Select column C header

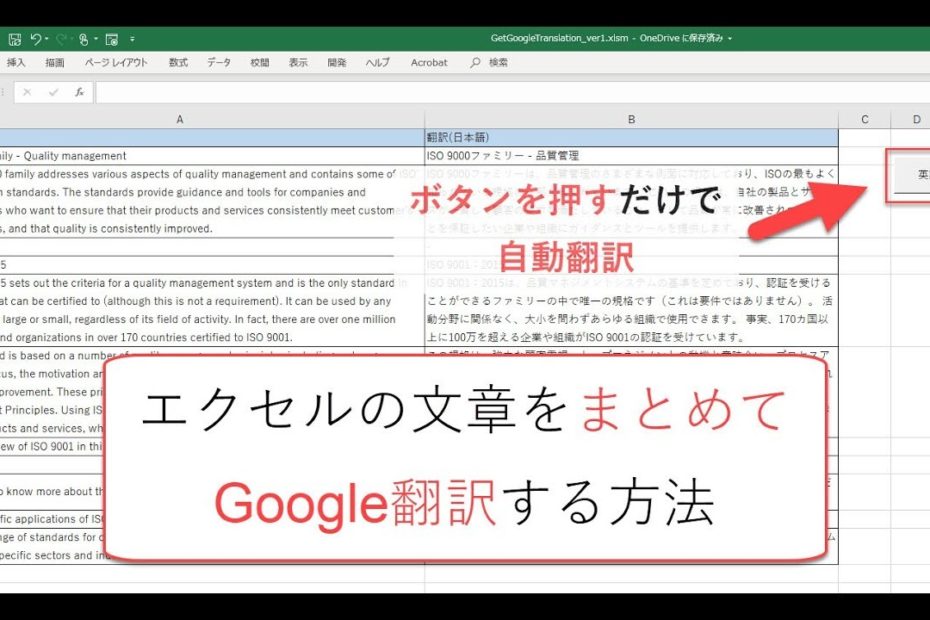pos(864,119)
